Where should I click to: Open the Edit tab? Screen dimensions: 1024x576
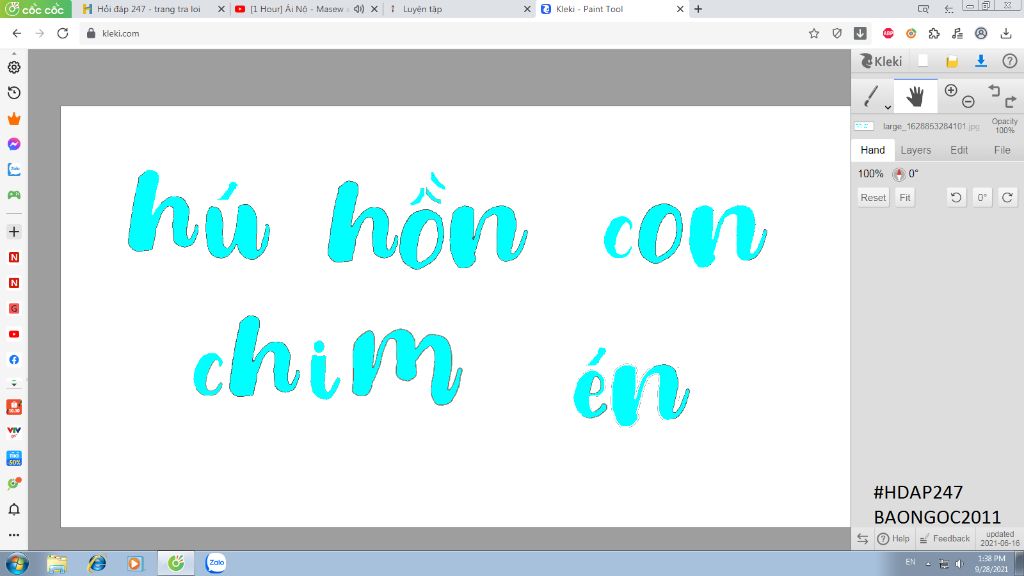tap(959, 150)
